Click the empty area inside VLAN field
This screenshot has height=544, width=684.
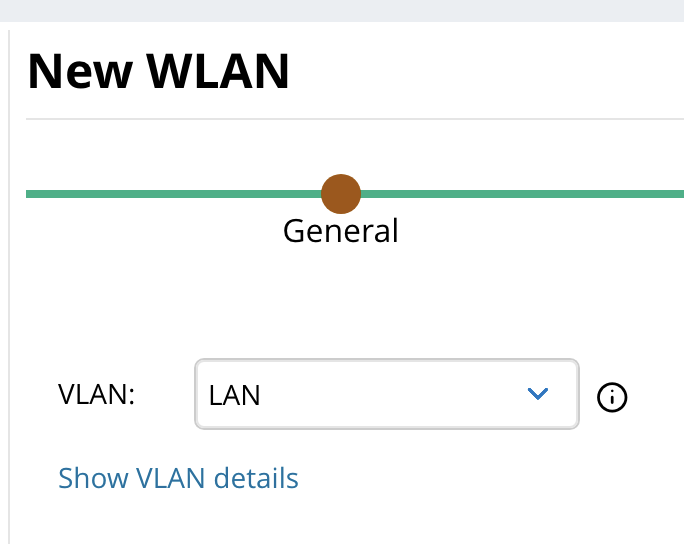(x=400, y=395)
